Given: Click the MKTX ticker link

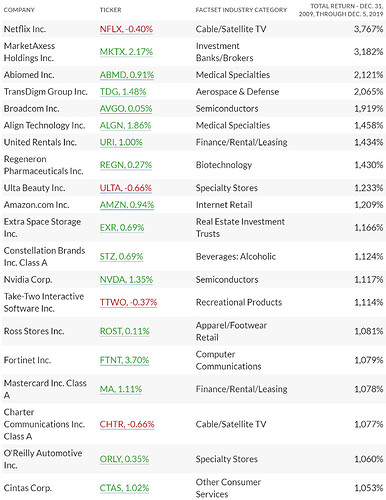Looking at the screenshot, I should [126, 52].
